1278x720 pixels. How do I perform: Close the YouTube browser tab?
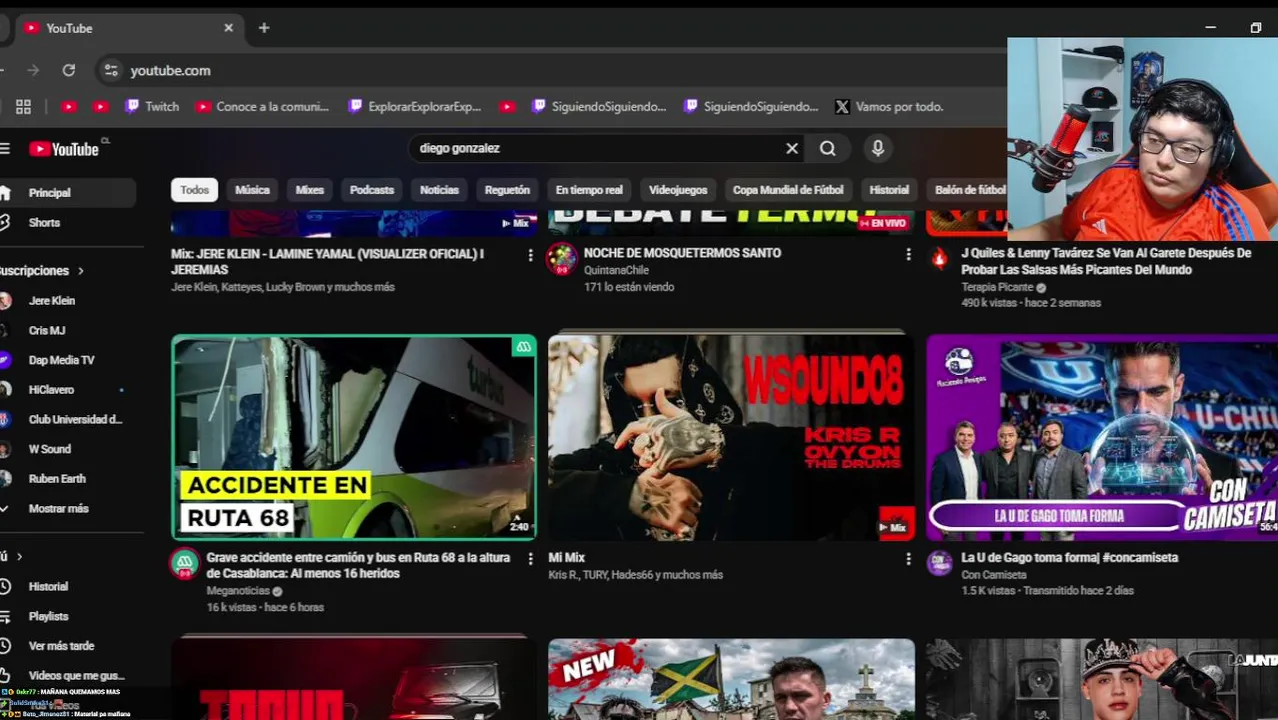228,28
